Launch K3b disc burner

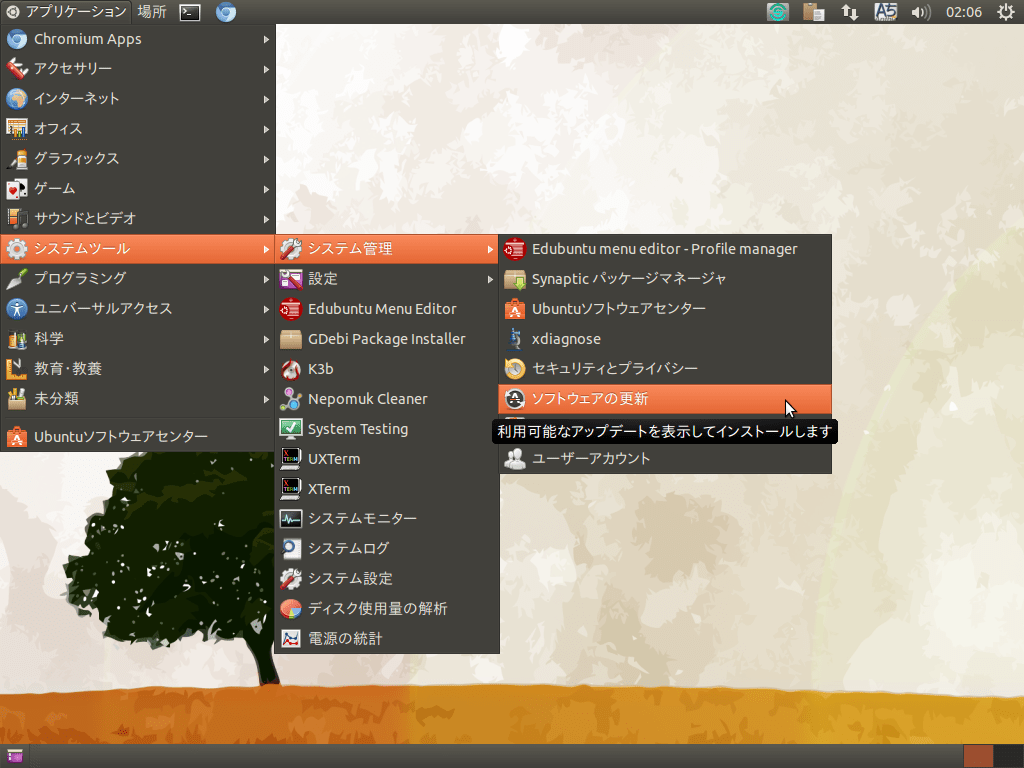[387, 369]
